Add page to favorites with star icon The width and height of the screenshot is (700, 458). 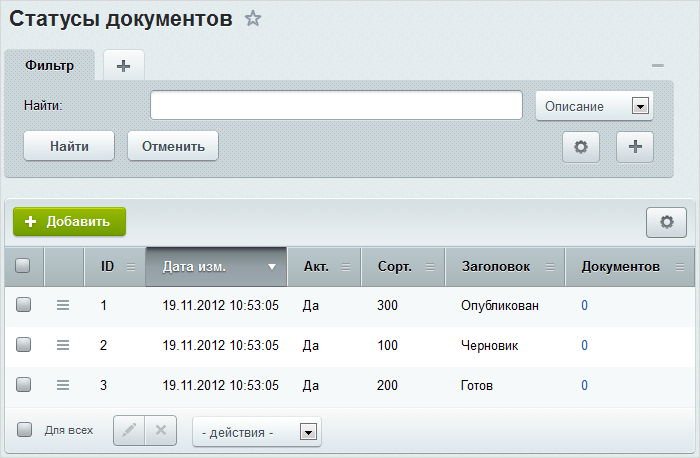click(253, 18)
